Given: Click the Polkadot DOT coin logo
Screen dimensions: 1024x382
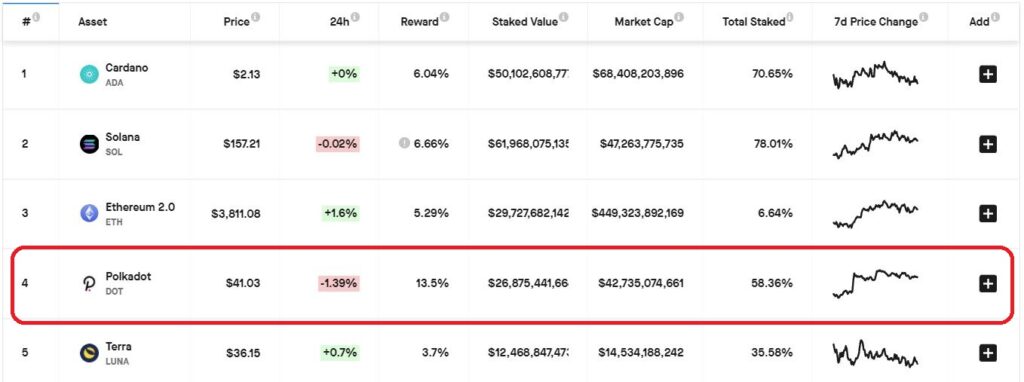Looking at the screenshot, I should pyautogui.click(x=89, y=283).
